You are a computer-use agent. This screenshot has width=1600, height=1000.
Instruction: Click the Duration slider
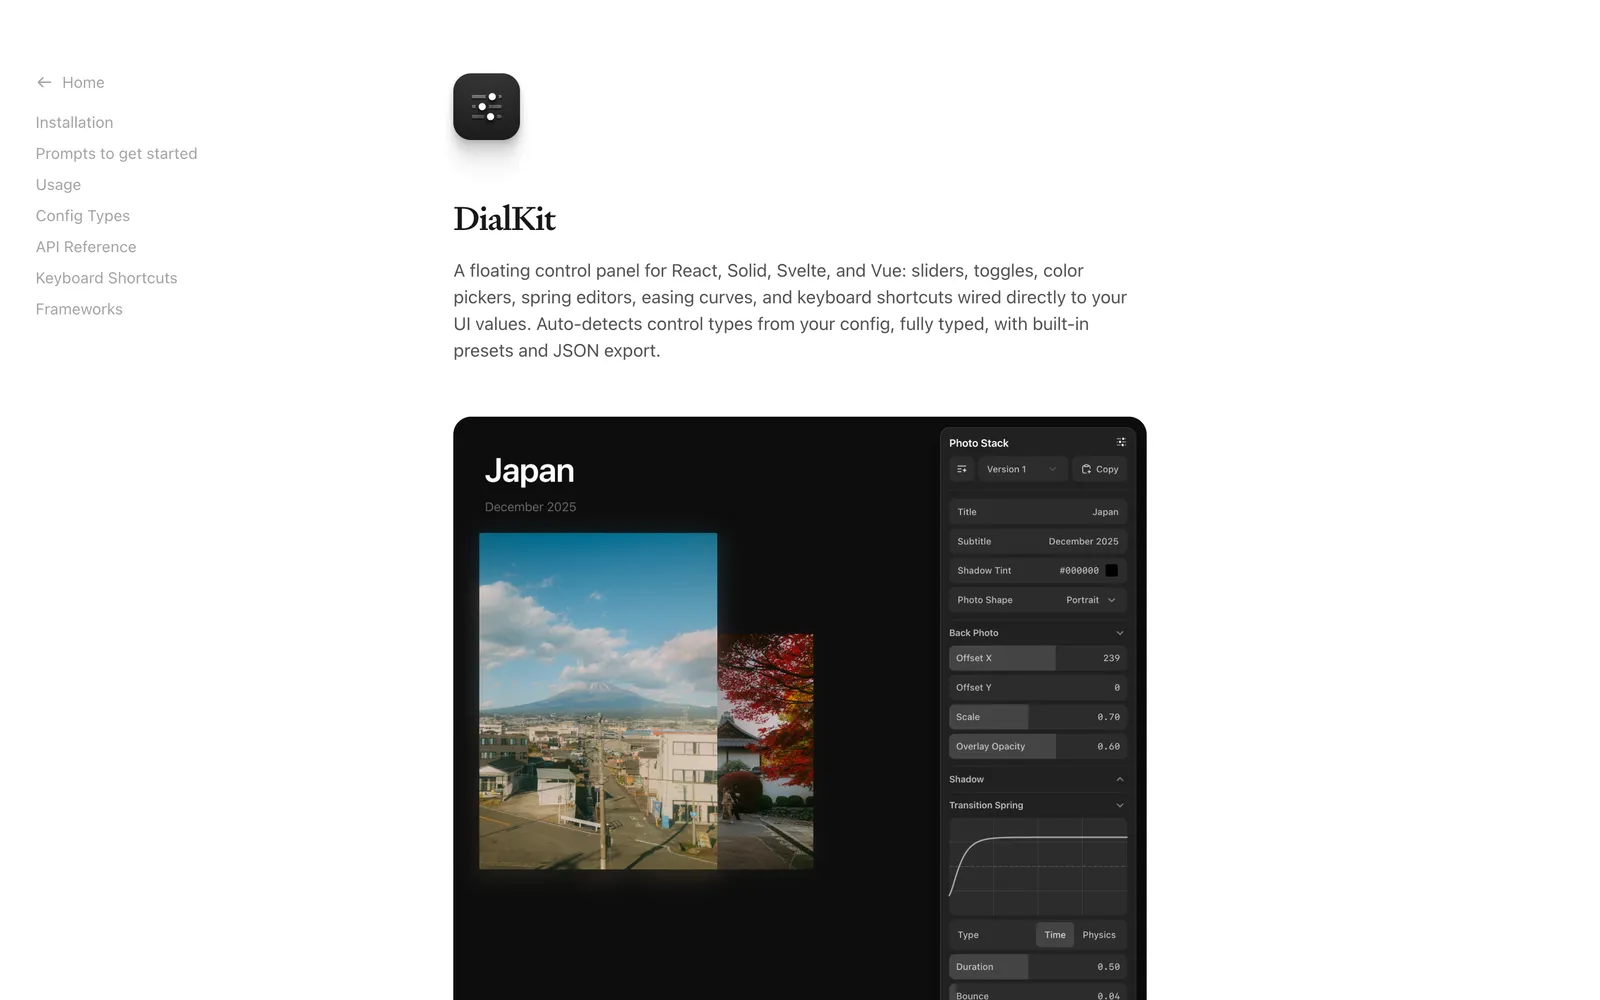pos(1038,967)
